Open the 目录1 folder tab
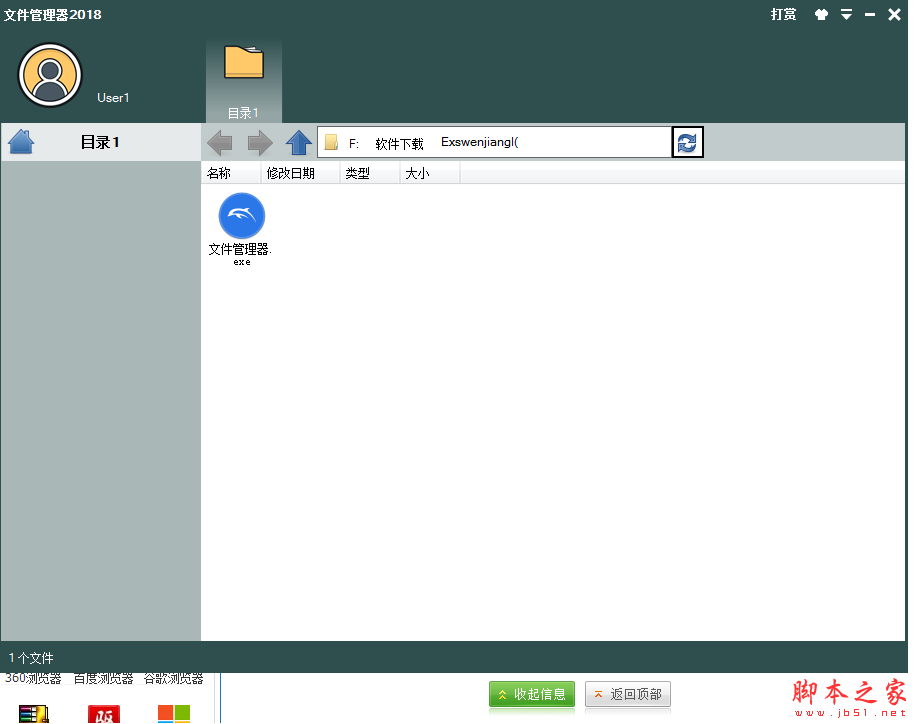 (x=244, y=81)
